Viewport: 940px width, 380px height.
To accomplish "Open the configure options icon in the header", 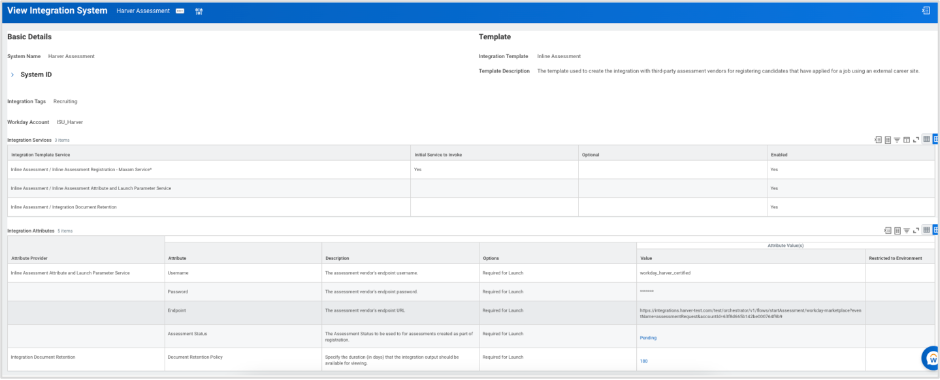I will point(198,11).
